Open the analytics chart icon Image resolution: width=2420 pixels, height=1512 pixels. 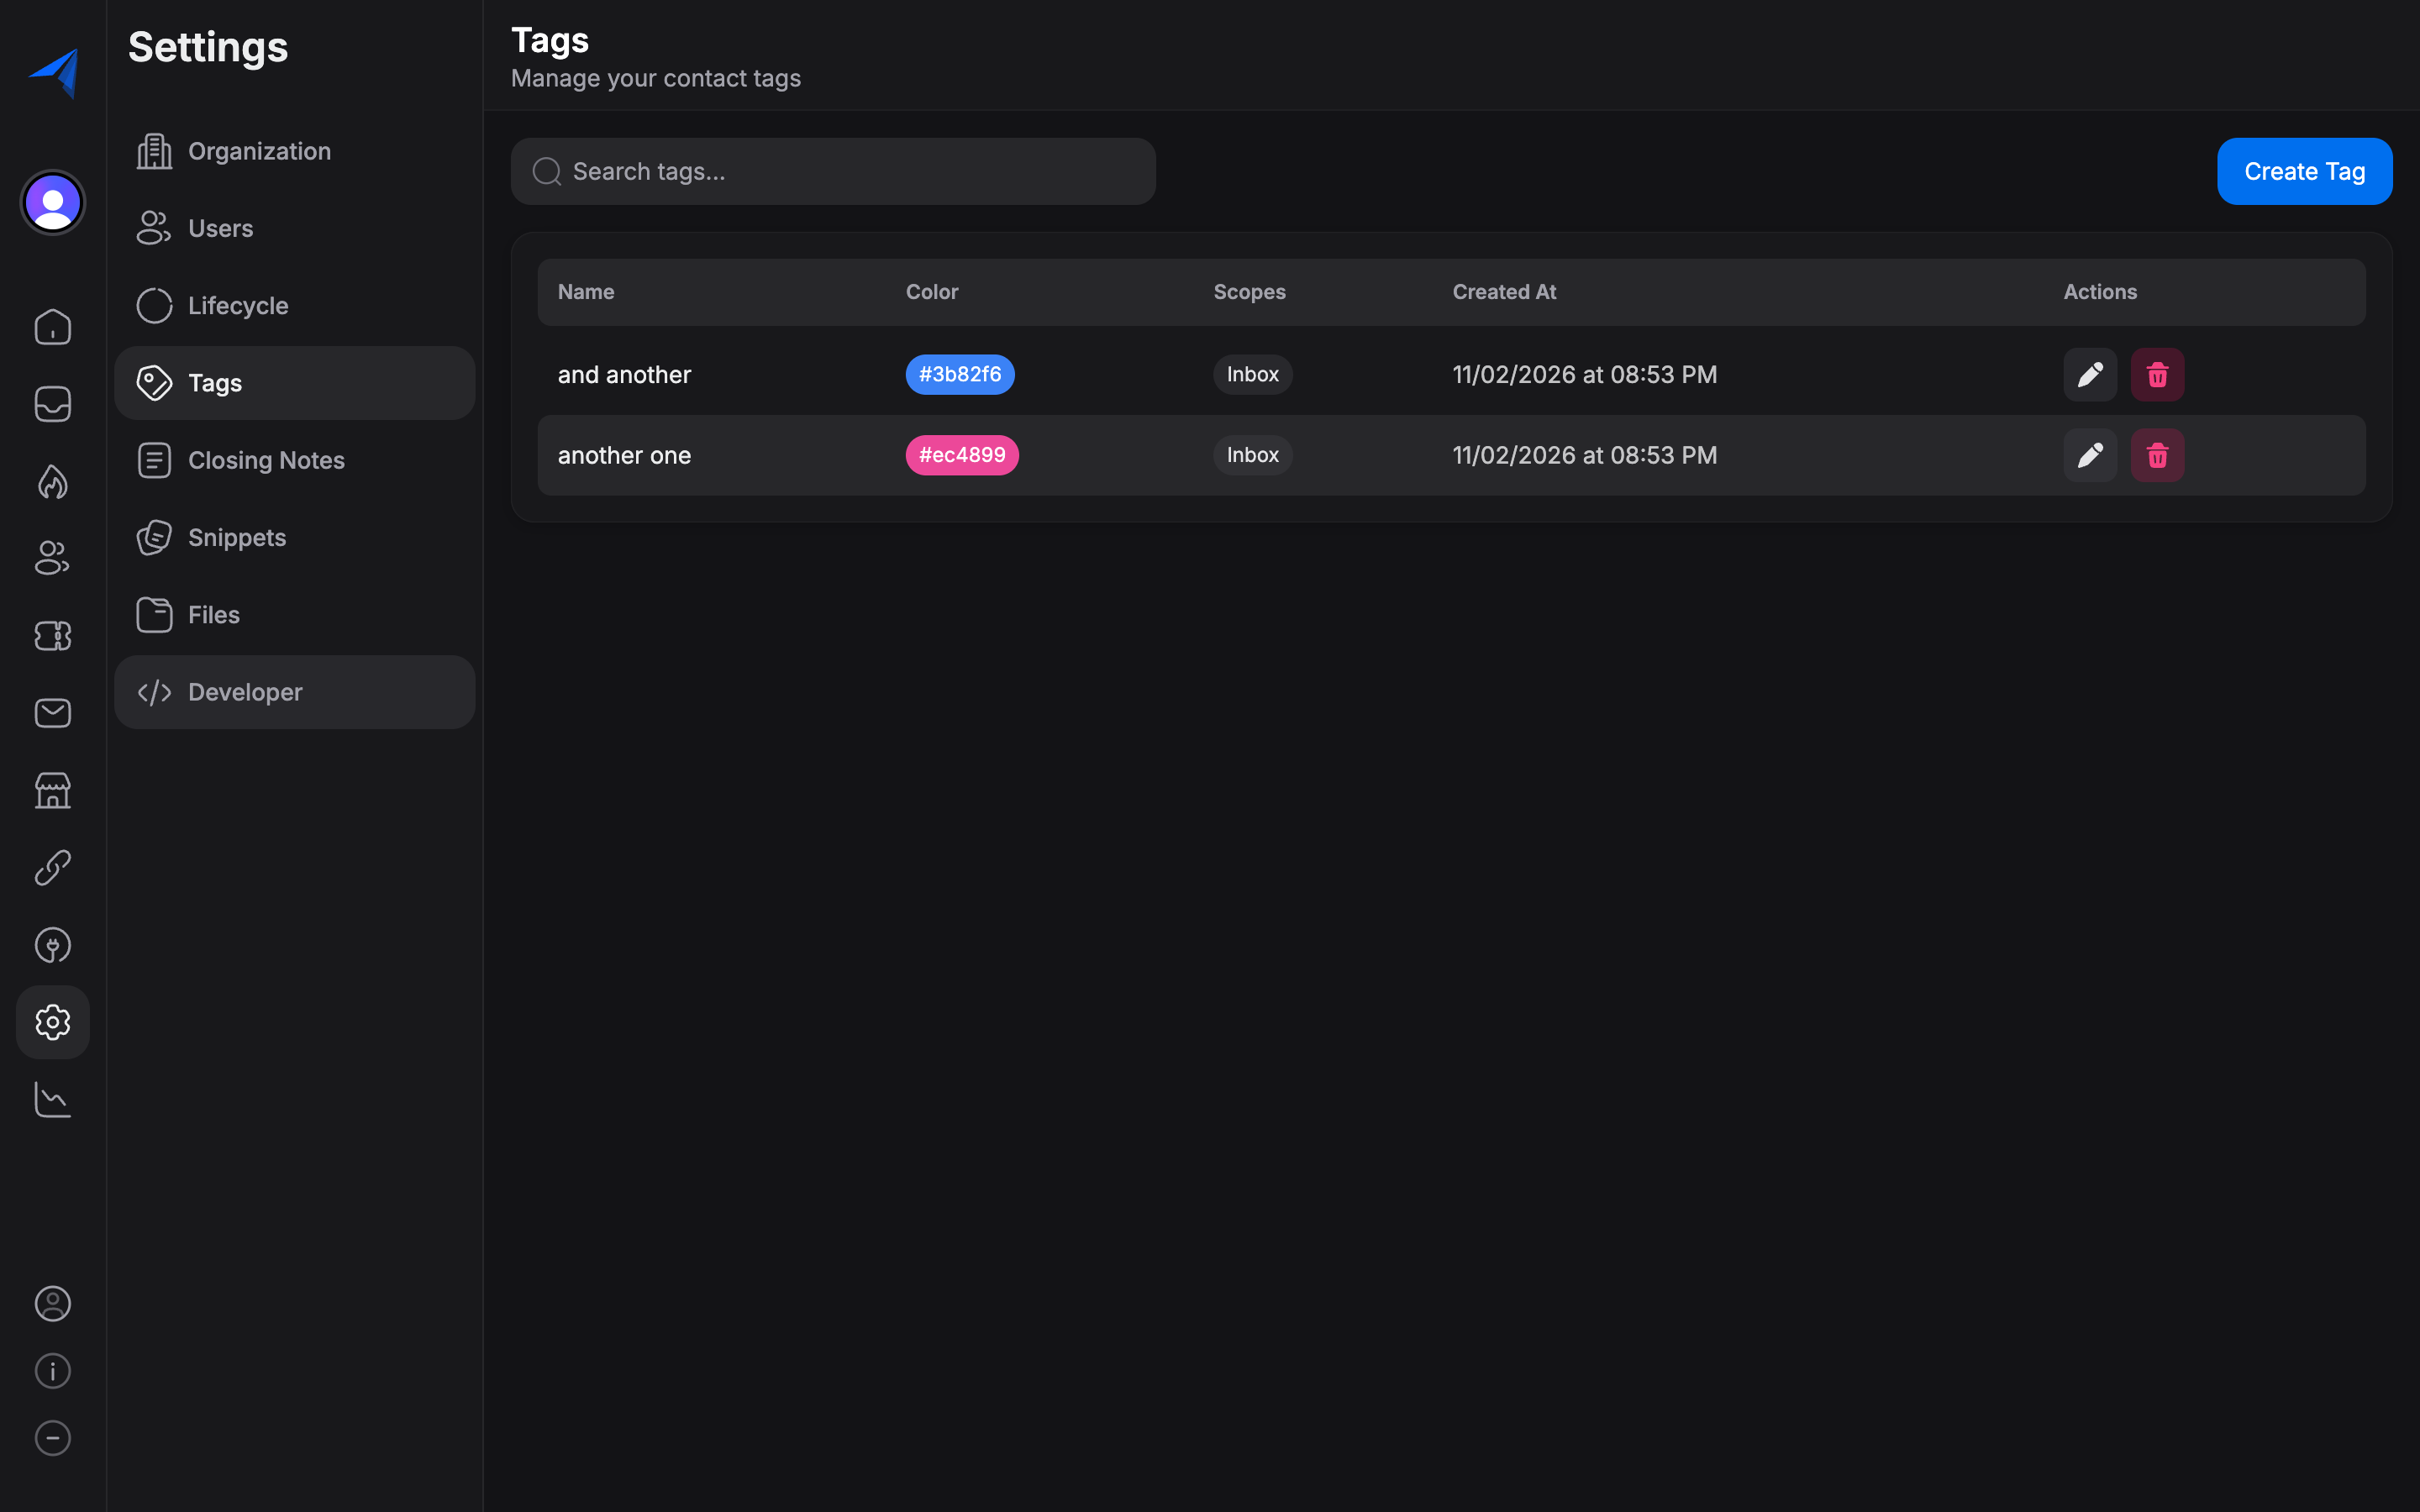[x=53, y=1099]
